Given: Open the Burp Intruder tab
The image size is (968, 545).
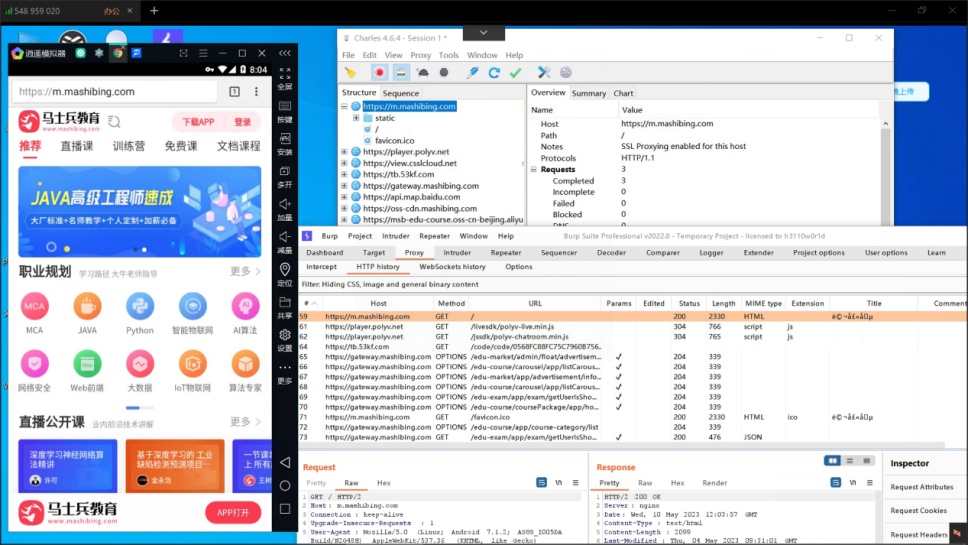Looking at the screenshot, I should point(457,252).
